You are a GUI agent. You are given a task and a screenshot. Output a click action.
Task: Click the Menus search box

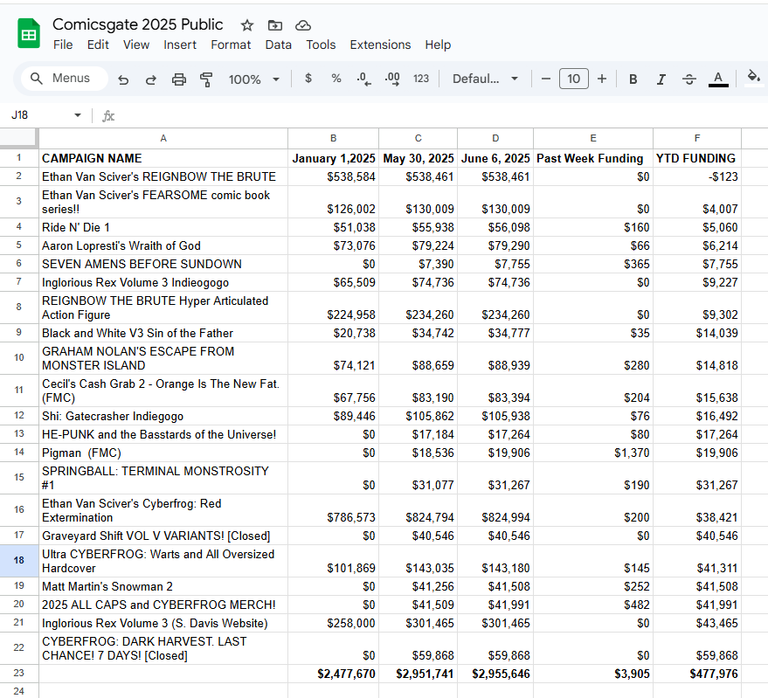point(65,78)
